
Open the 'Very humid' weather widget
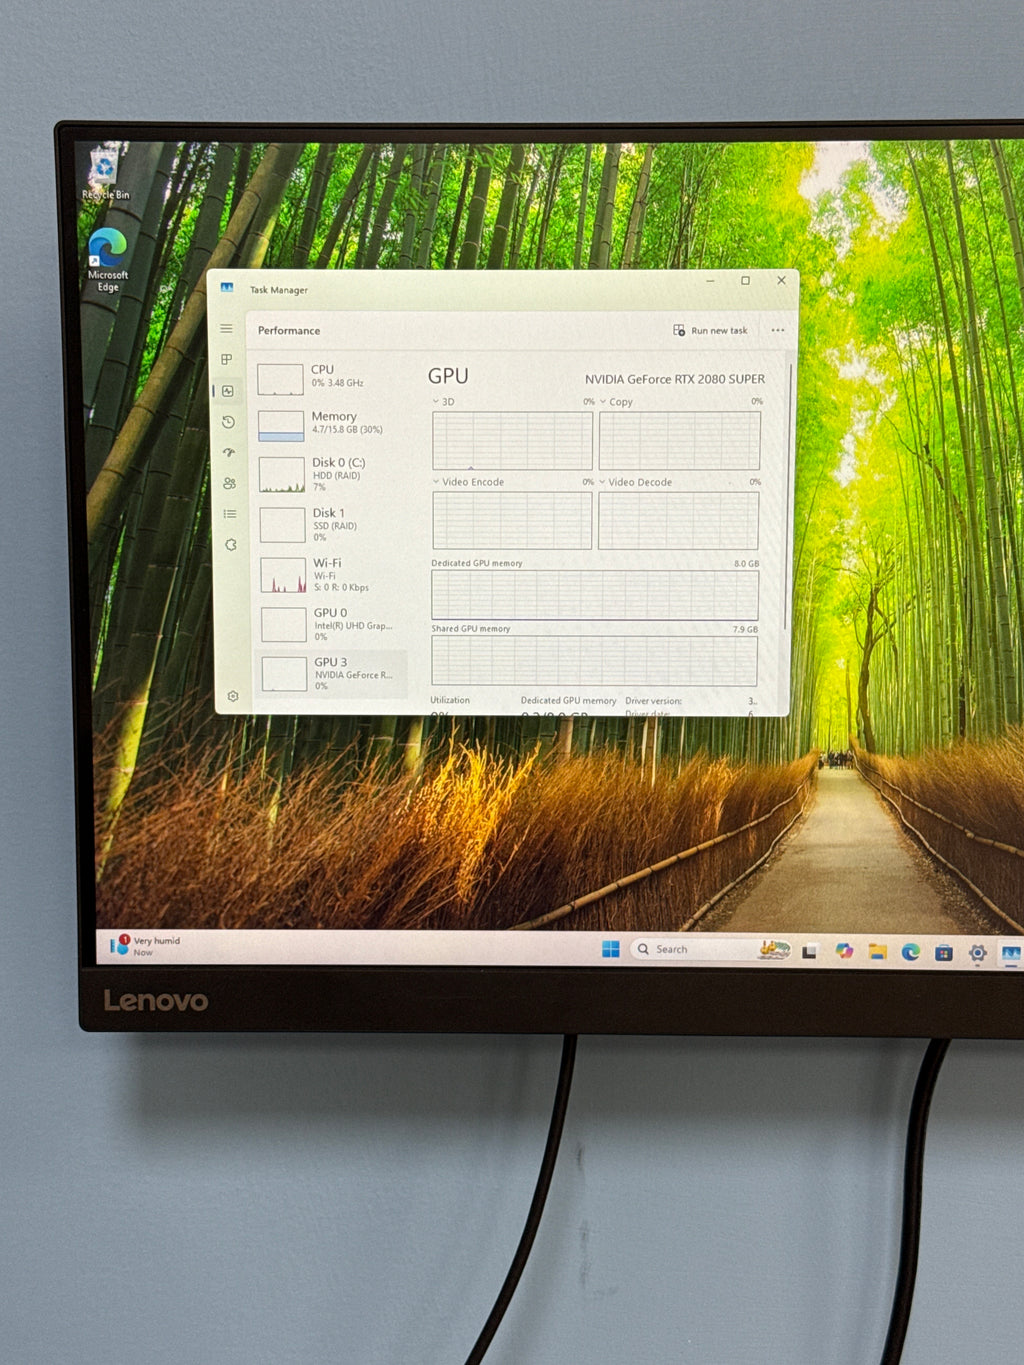145,945
